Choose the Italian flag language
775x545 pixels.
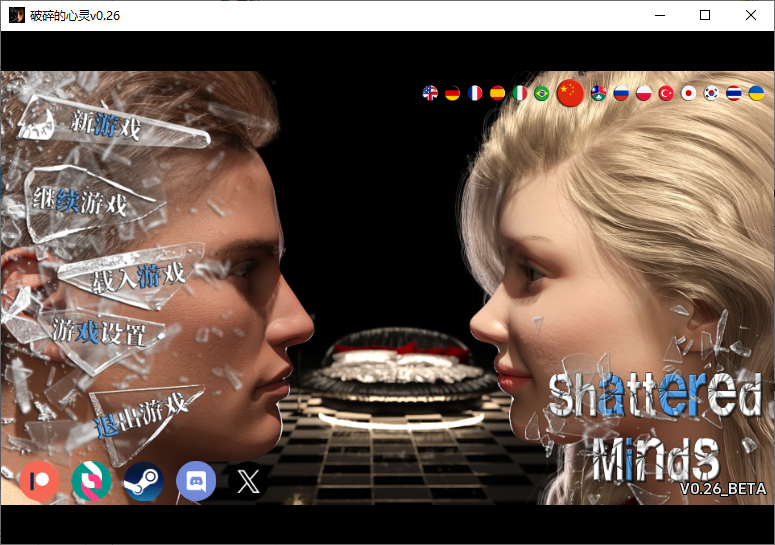pyautogui.click(x=519, y=93)
